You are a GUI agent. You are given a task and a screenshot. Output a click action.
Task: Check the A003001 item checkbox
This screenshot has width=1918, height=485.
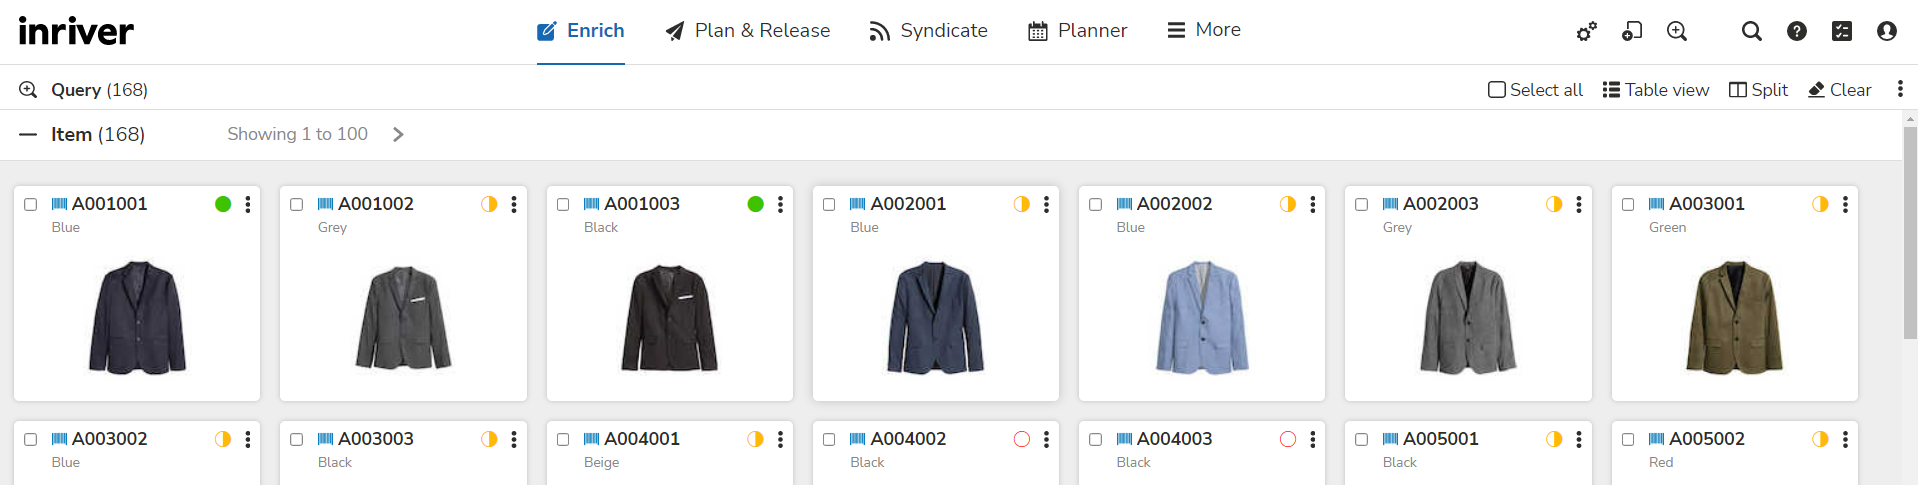click(x=1628, y=204)
